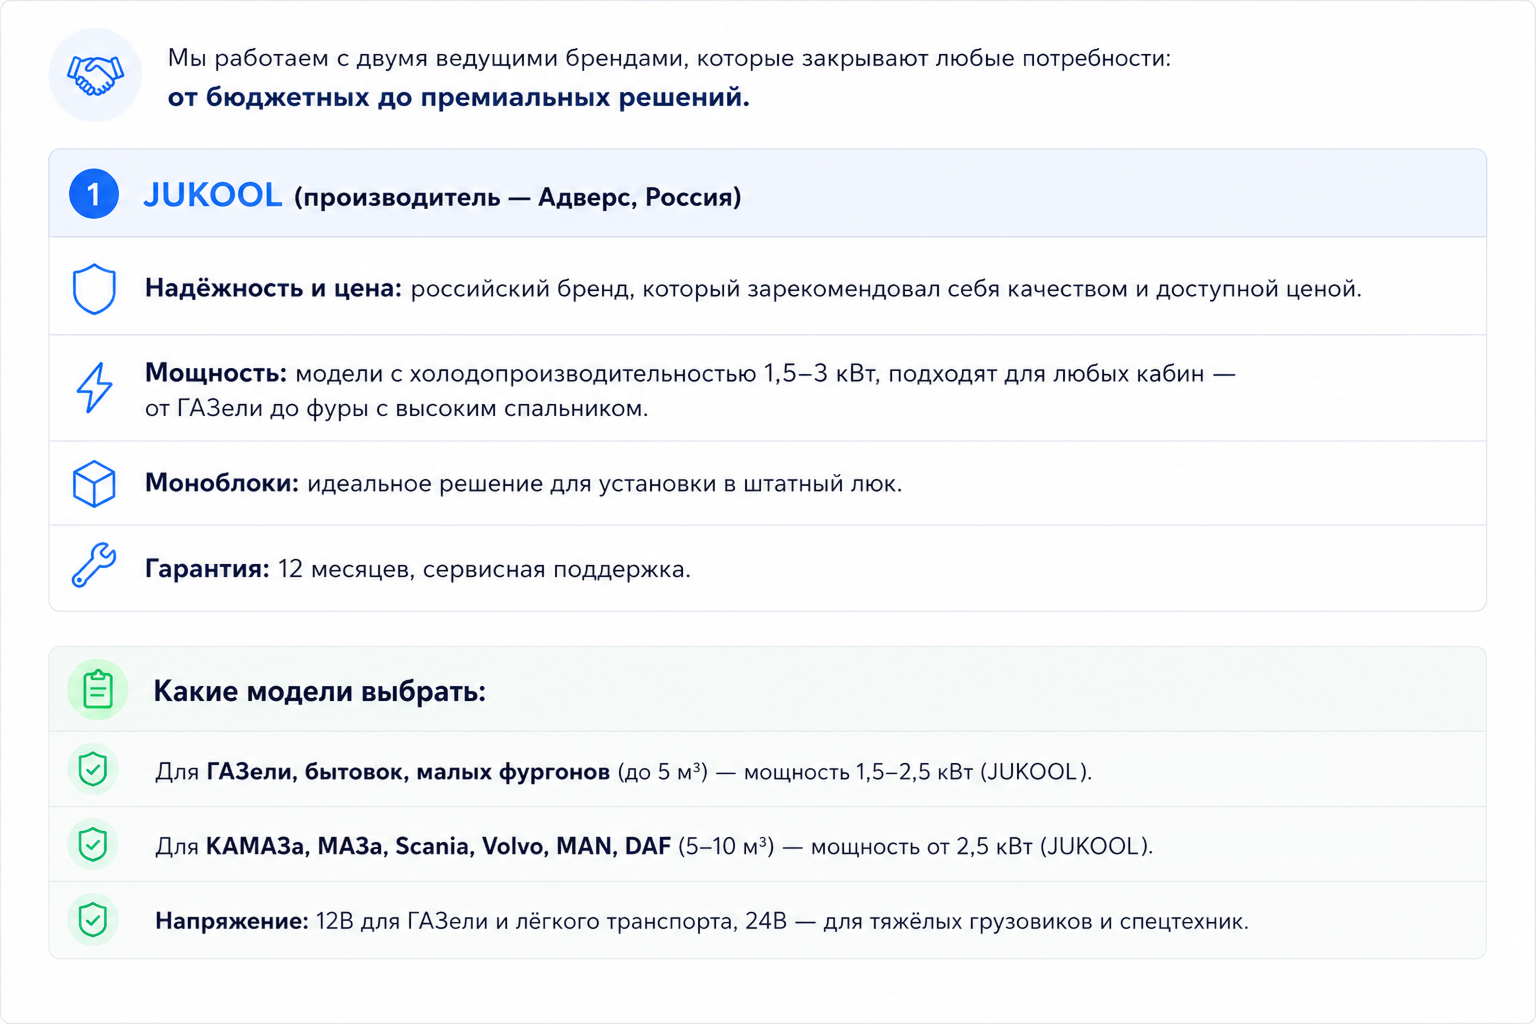Click 'идеальное решение для установки в штатный люк.'

[605, 484]
